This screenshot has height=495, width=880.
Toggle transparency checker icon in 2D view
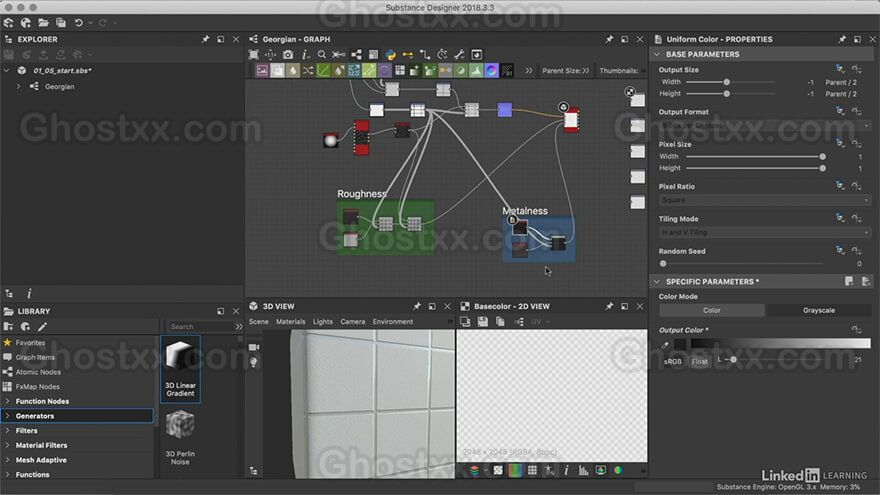coord(498,470)
